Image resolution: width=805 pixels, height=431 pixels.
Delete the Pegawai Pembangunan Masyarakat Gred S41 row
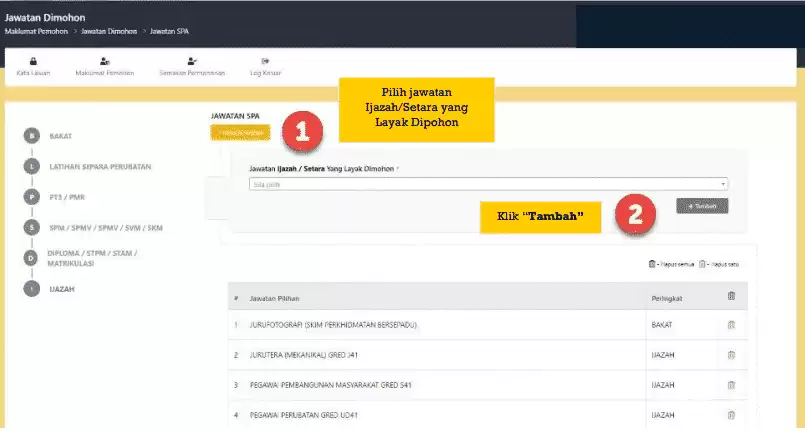731,384
